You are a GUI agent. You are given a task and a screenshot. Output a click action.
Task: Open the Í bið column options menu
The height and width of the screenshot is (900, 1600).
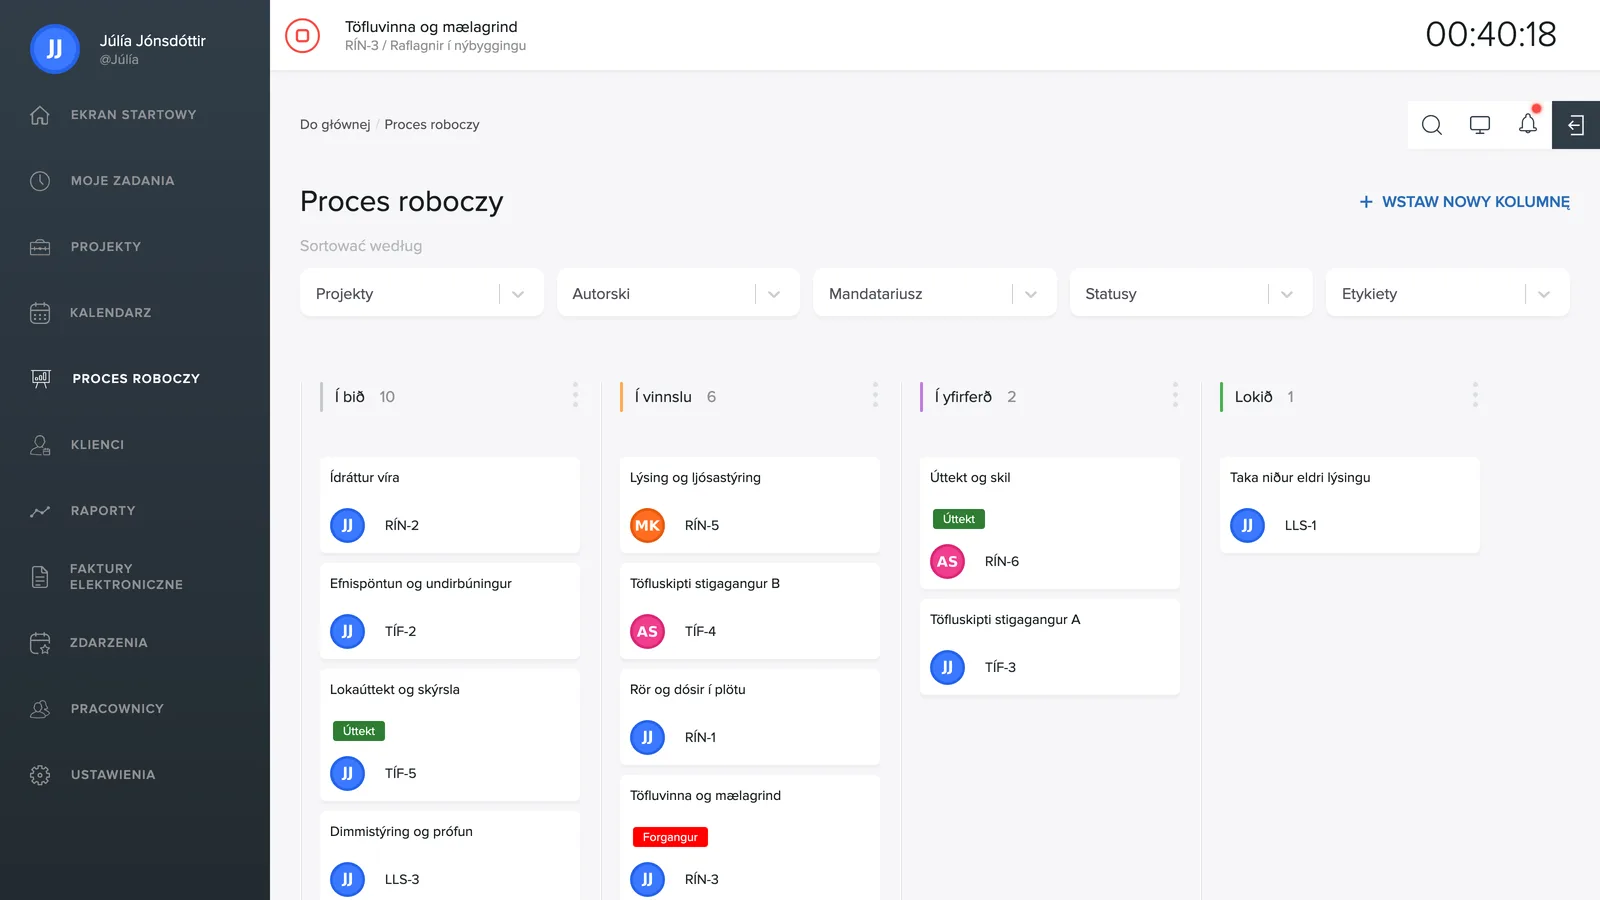click(x=575, y=395)
